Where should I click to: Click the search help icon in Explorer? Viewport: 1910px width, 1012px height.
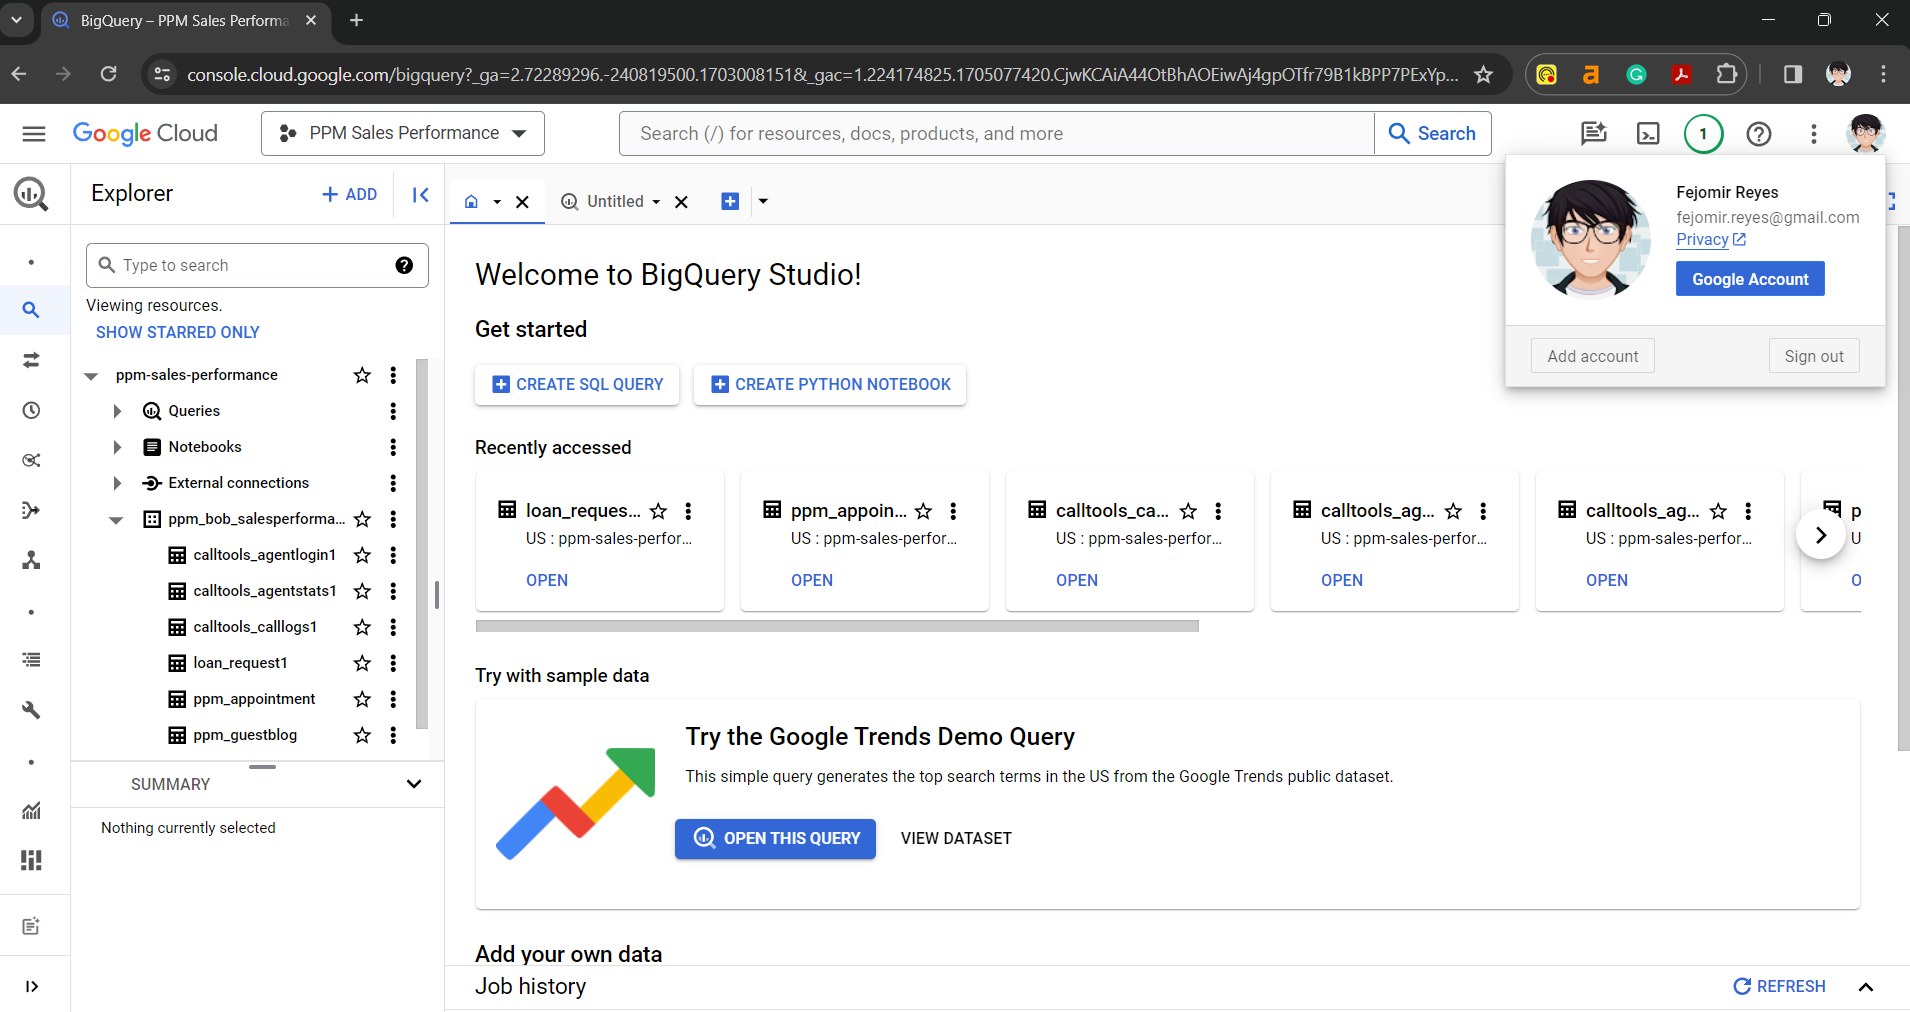[x=404, y=265]
